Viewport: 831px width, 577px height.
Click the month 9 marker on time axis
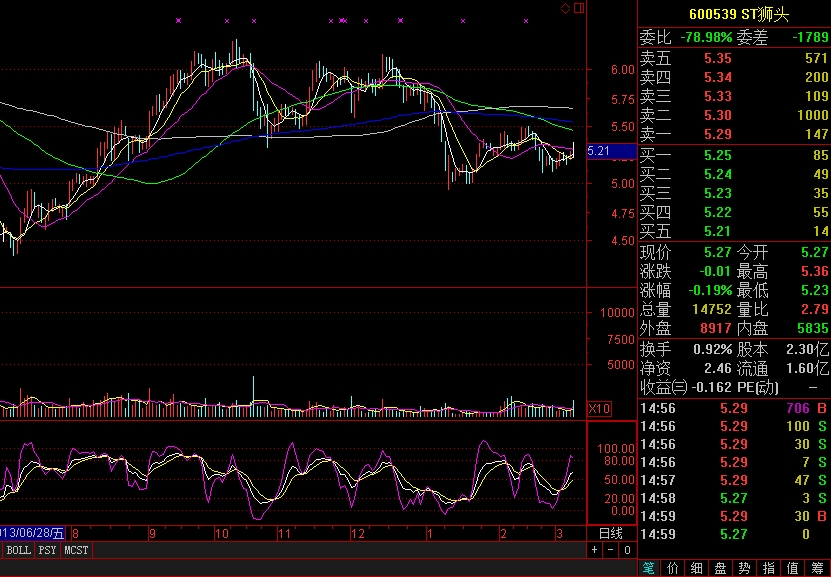(153, 534)
